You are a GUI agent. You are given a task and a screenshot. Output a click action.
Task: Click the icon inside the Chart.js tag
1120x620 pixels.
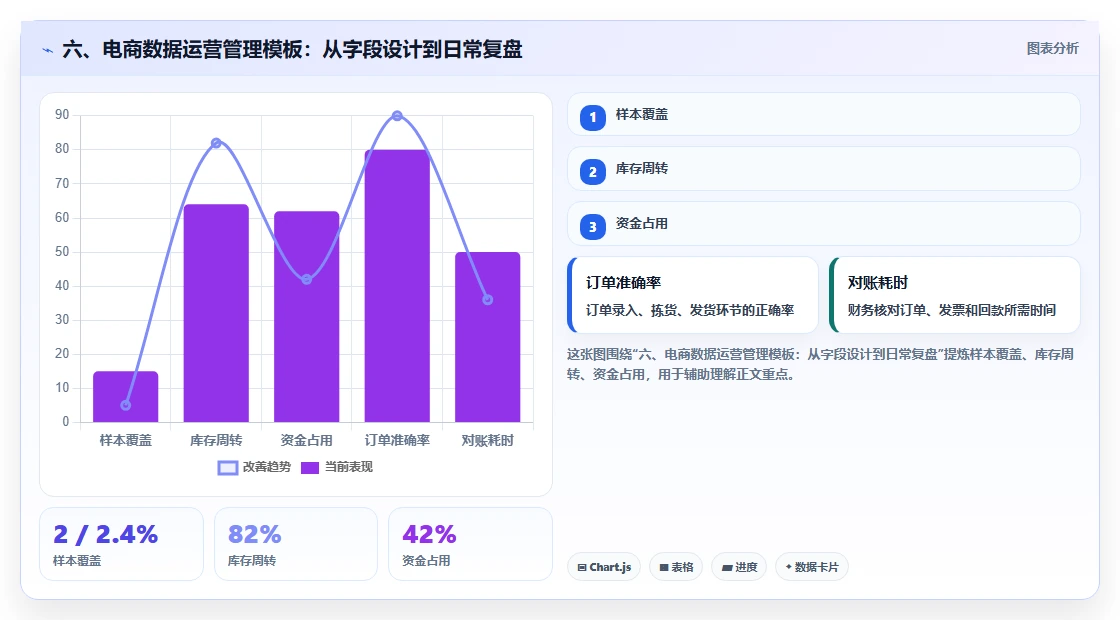coord(582,567)
